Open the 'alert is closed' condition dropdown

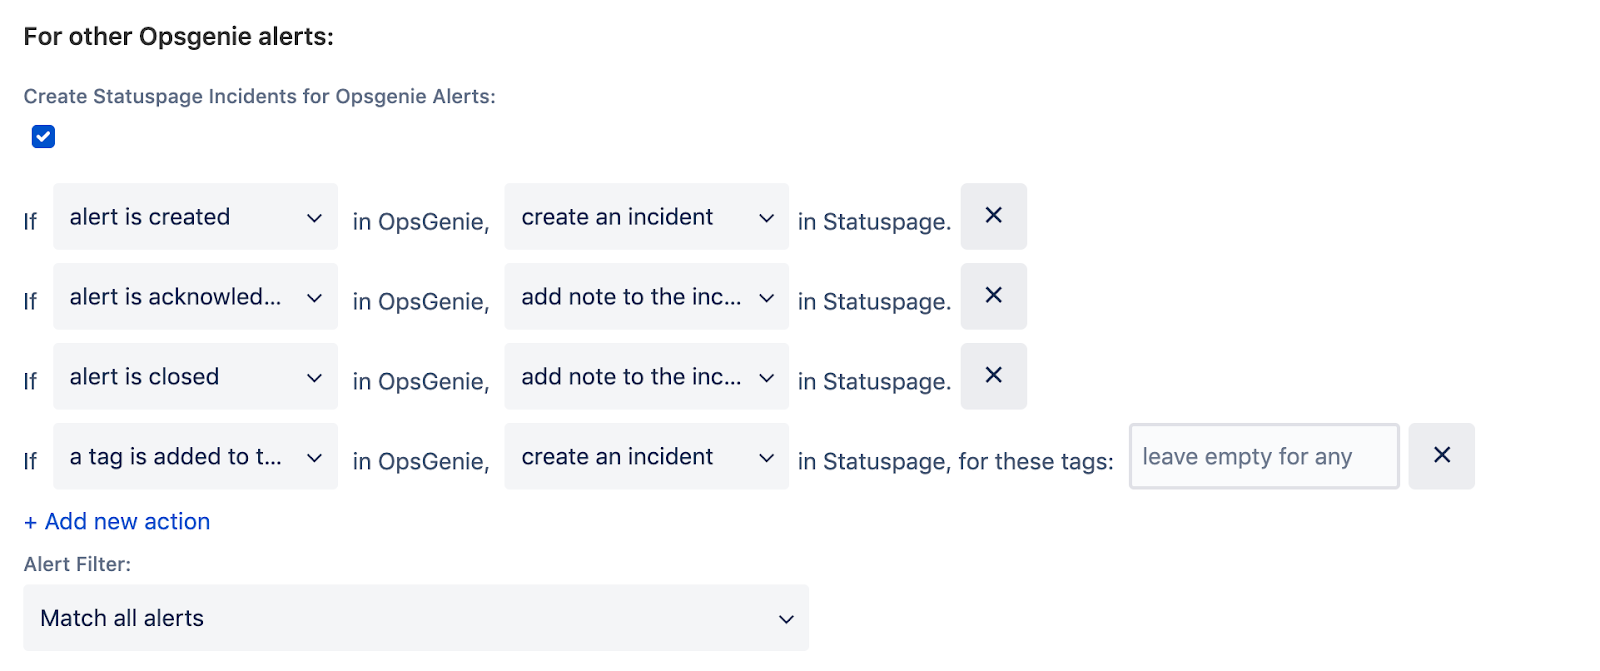click(195, 377)
